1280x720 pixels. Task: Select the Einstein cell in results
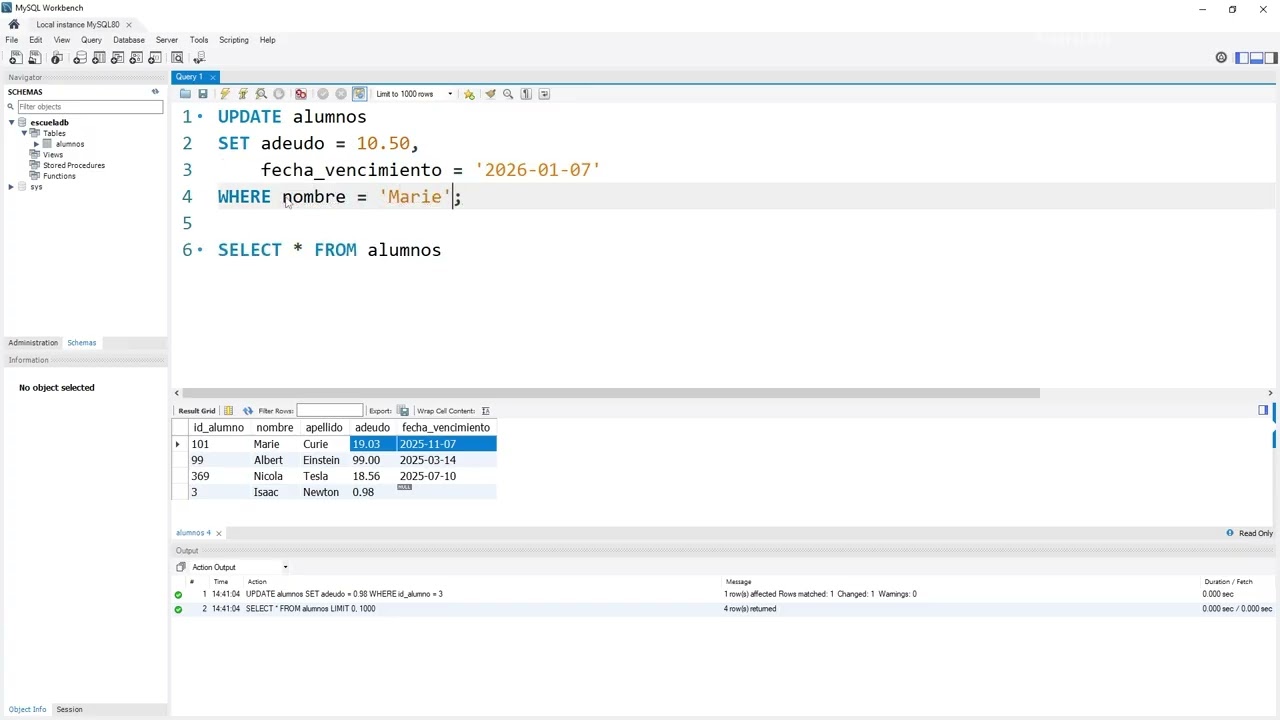tap(321, 460)
